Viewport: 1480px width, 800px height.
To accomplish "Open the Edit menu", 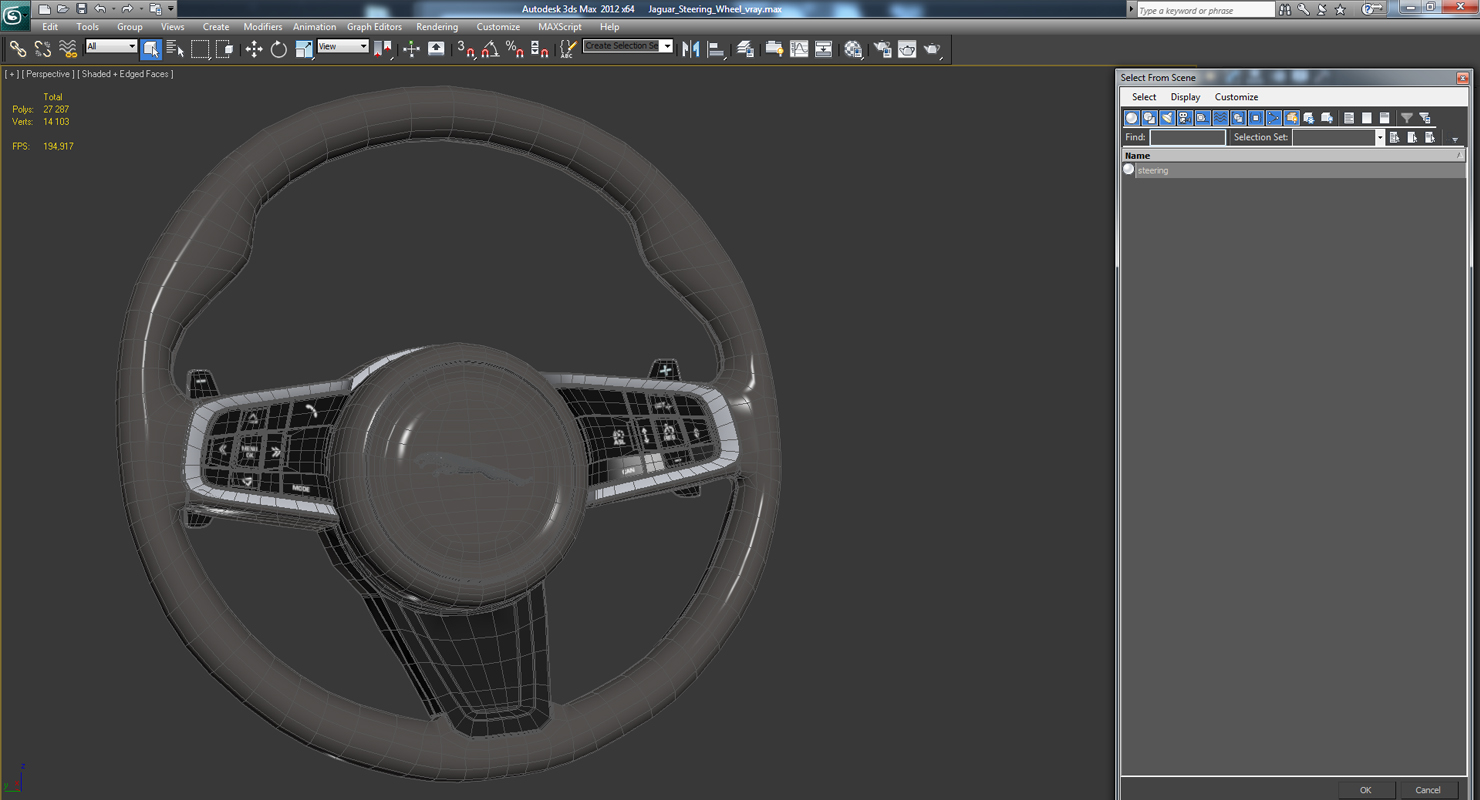I will tap(50, 27).
